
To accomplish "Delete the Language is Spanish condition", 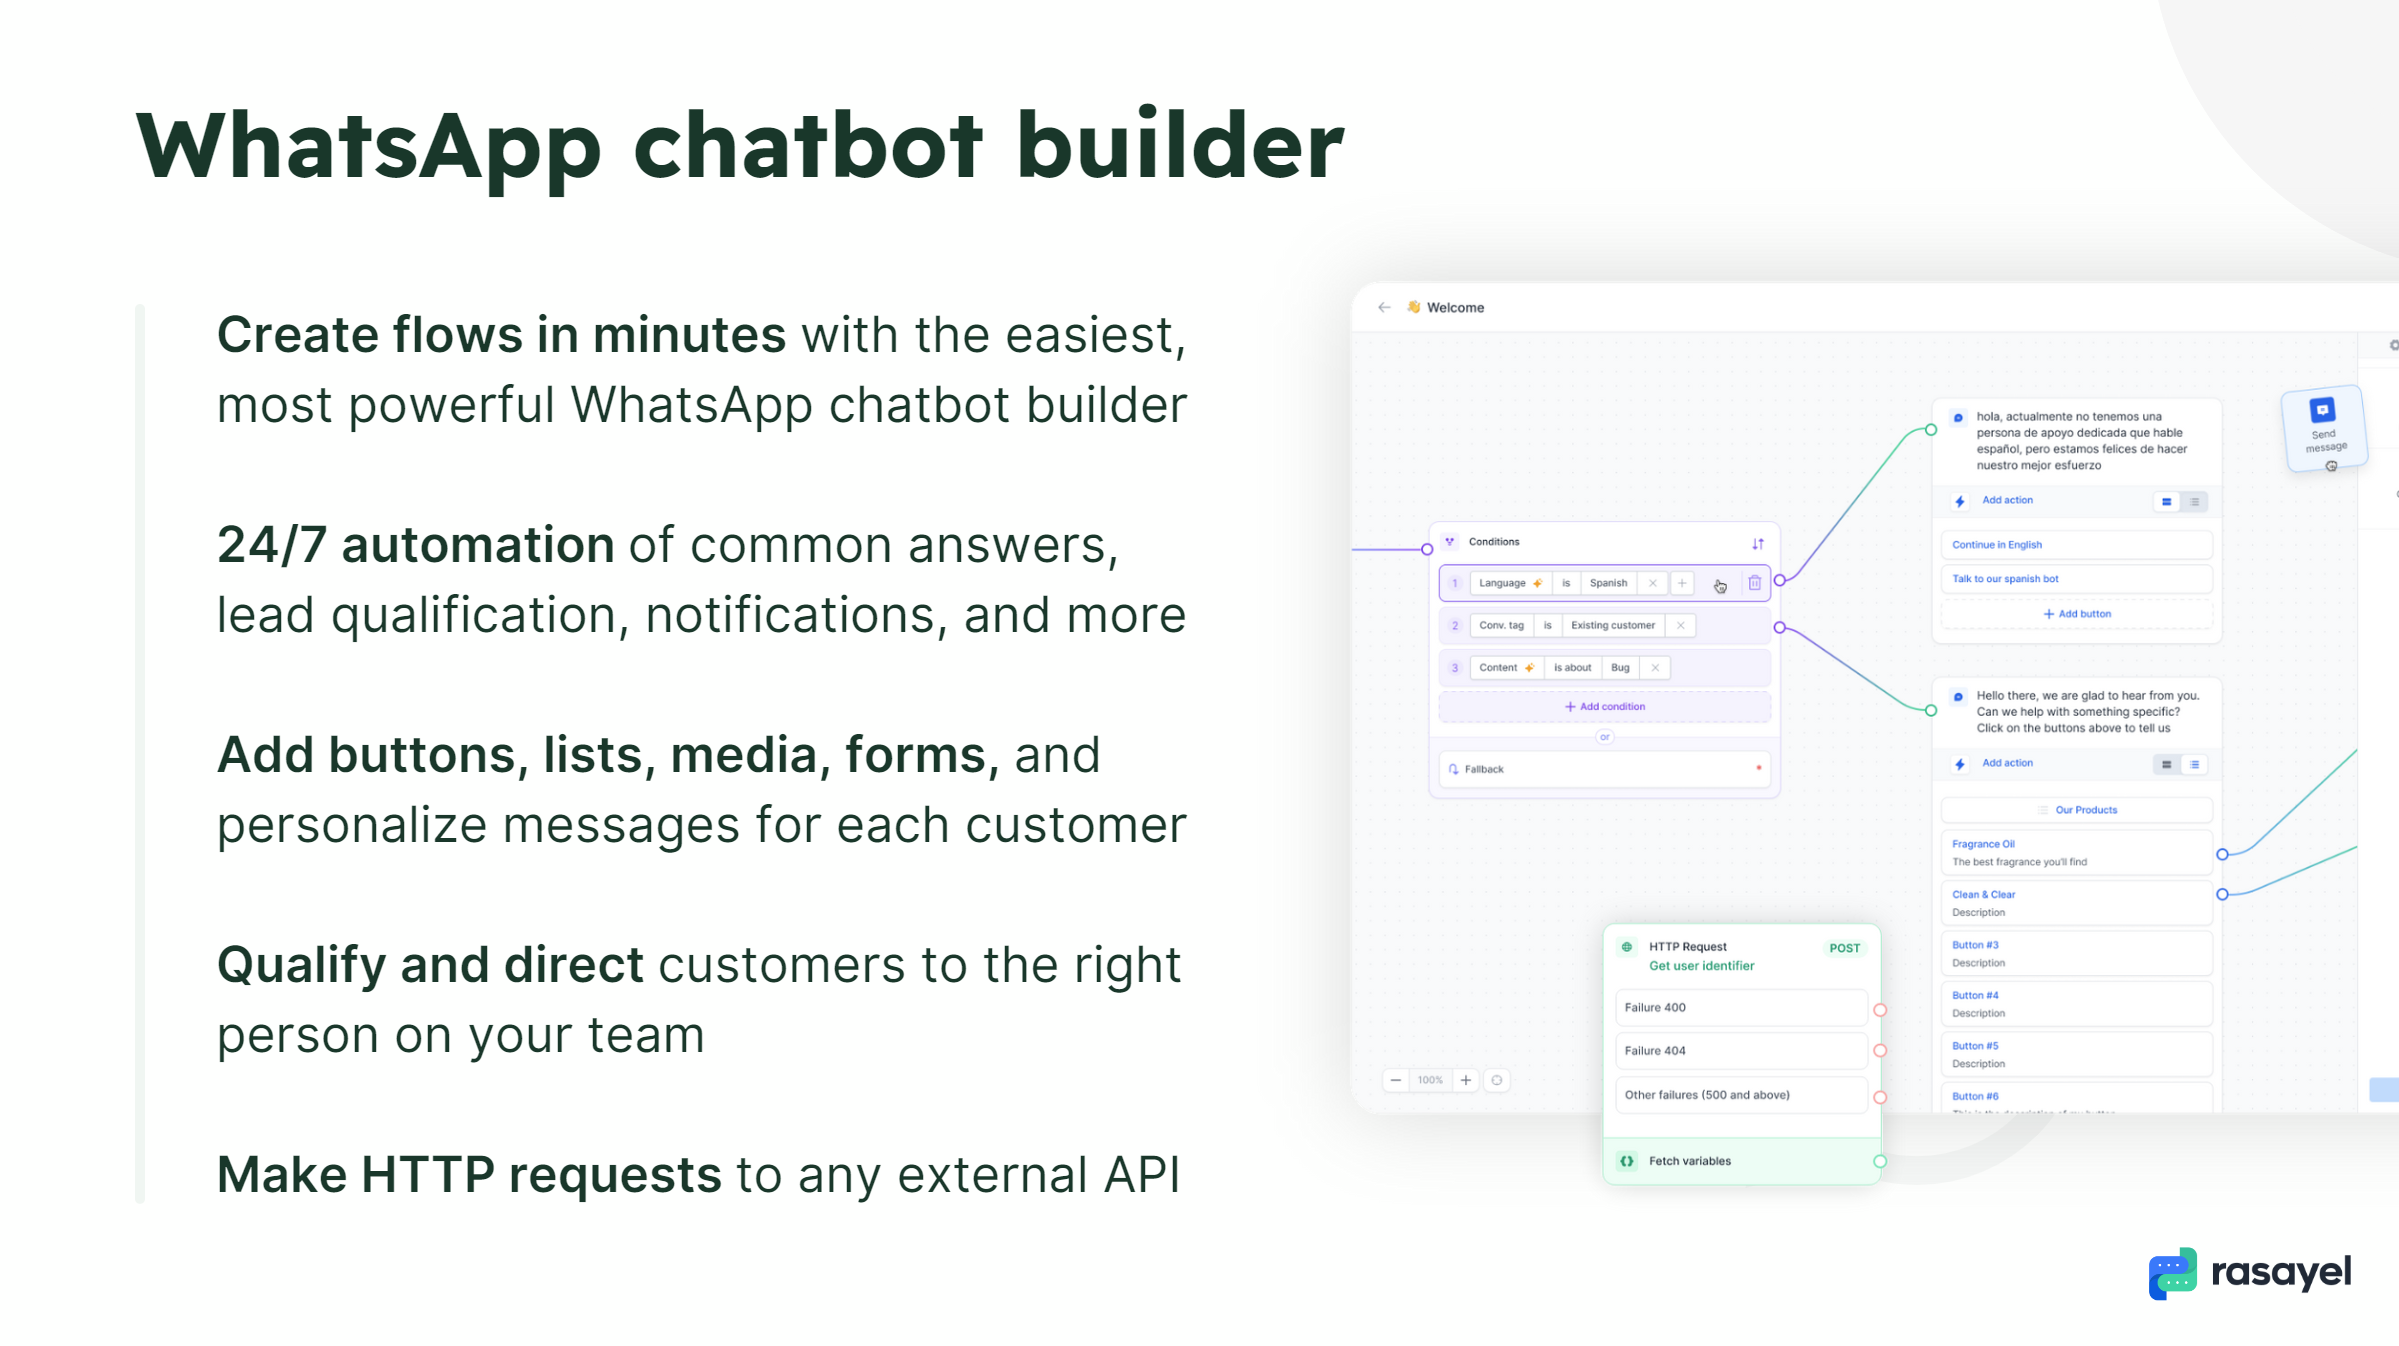I will pos(1754,583).
